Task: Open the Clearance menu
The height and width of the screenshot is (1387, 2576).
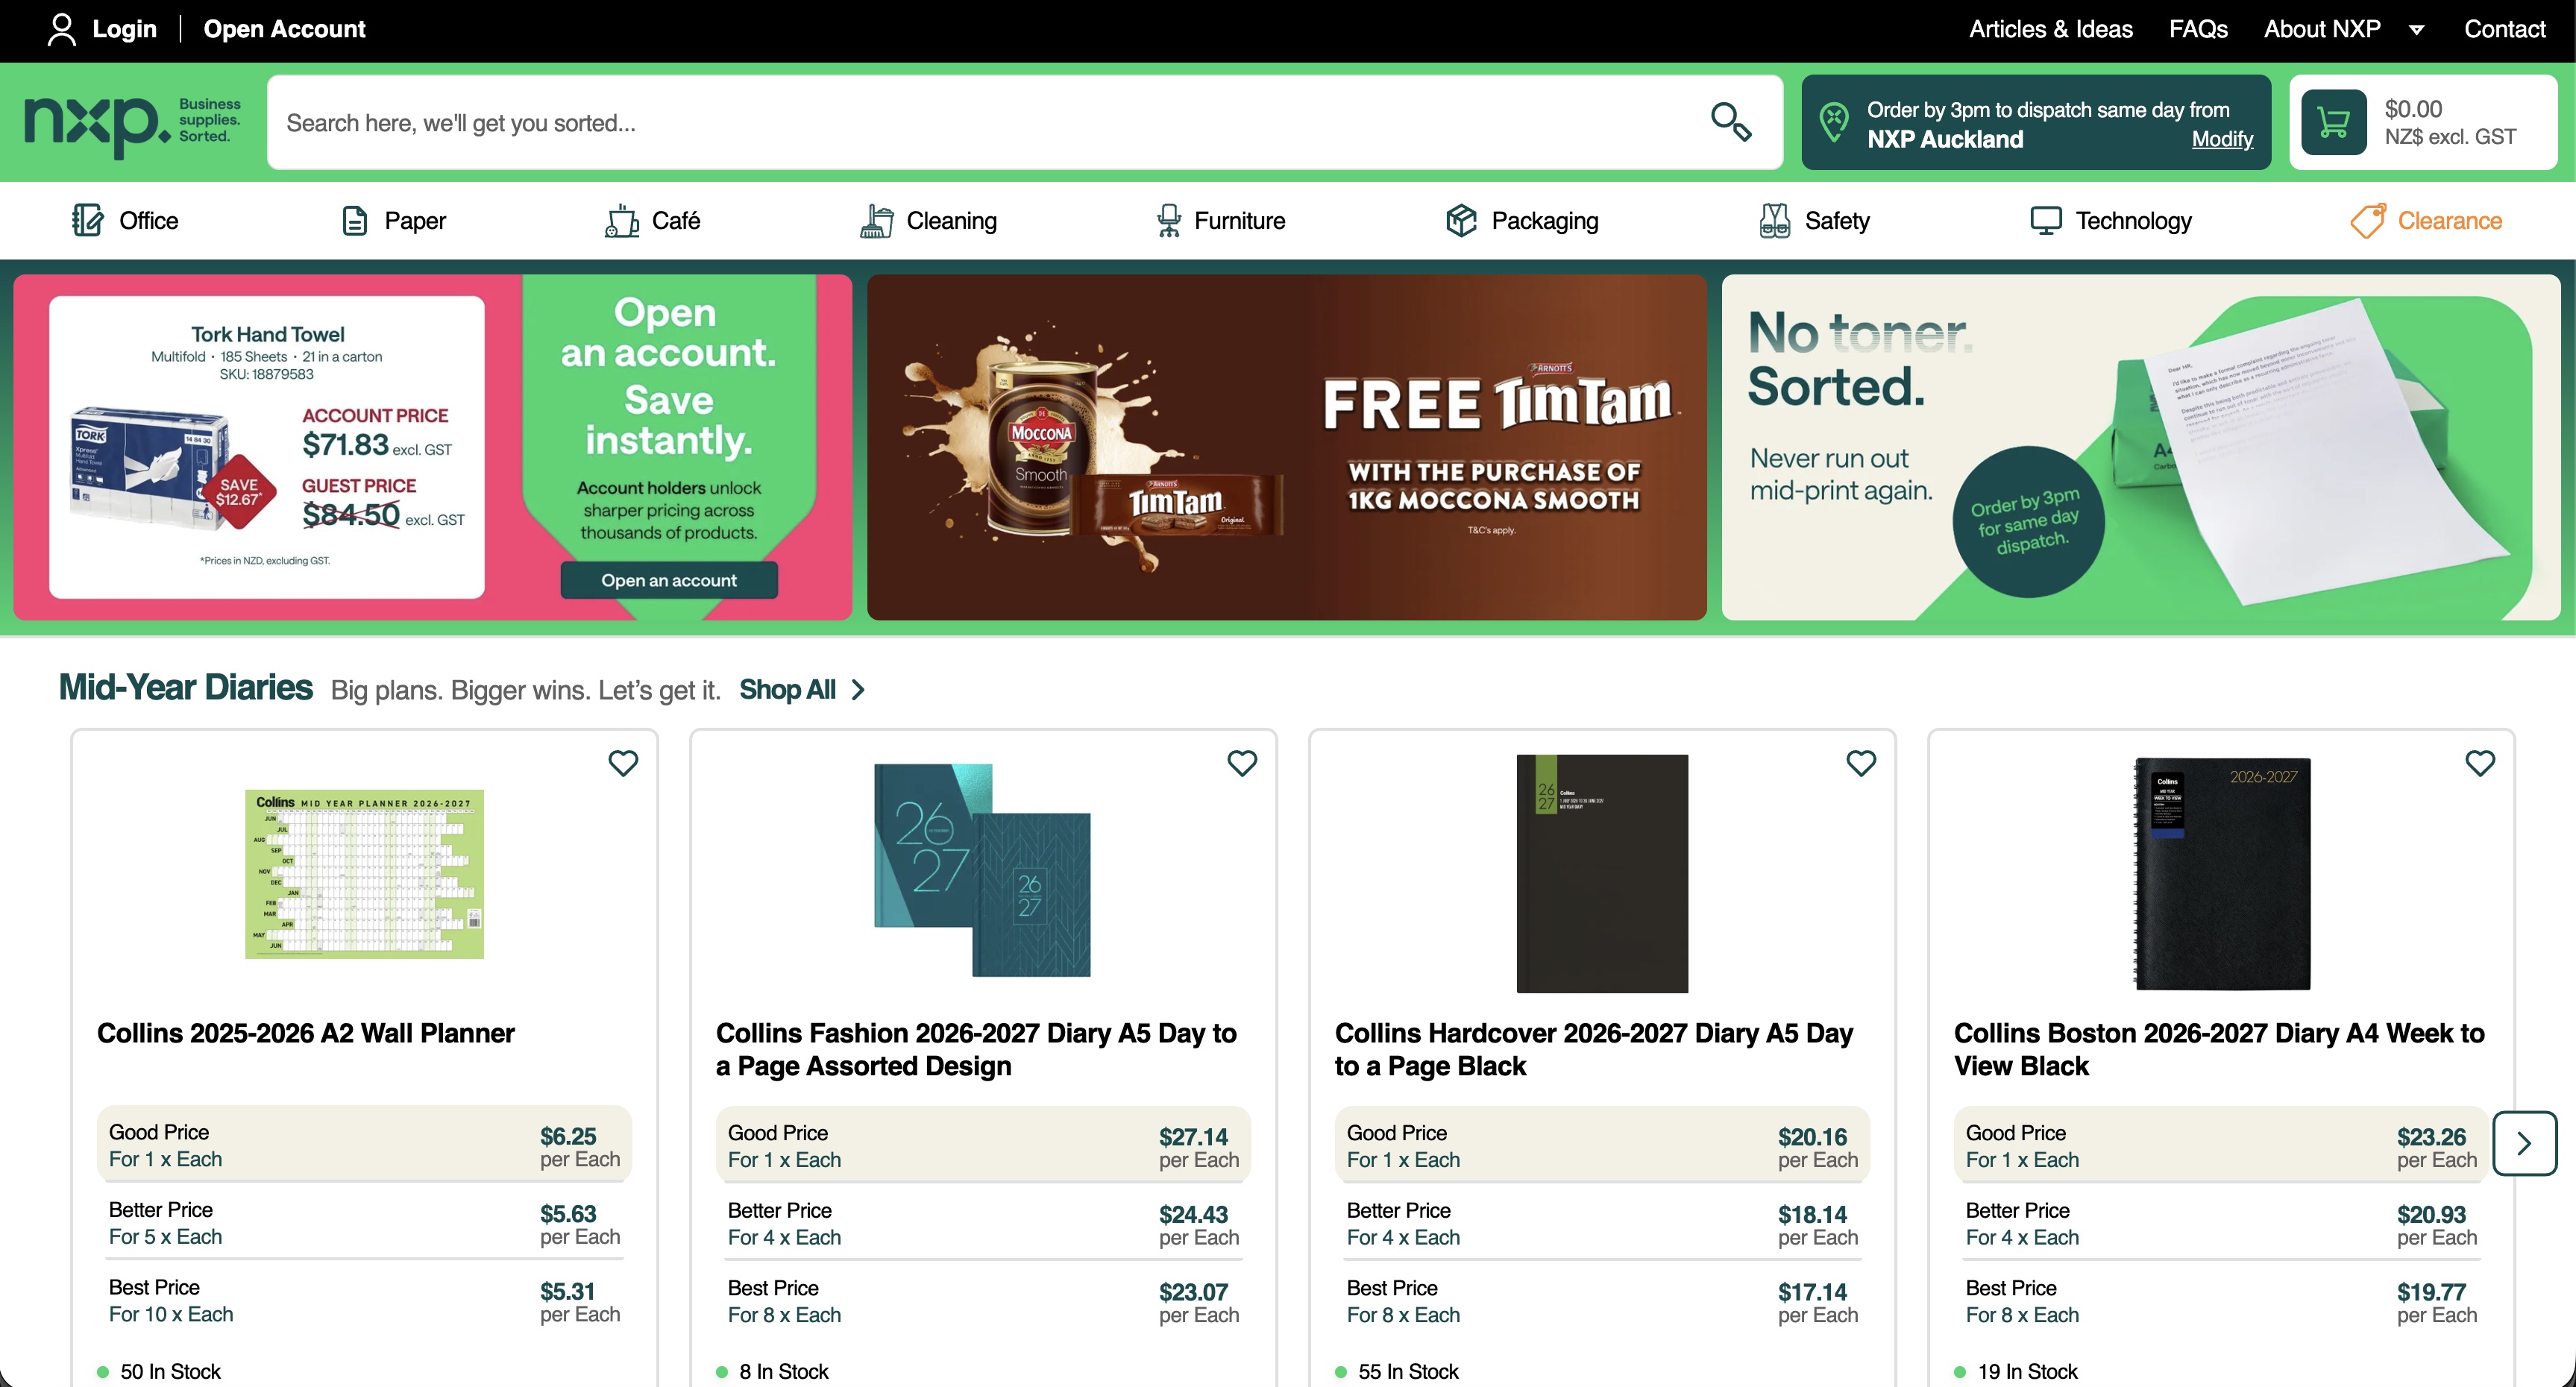Action: pyautogui.click(x=2427, y=220)
